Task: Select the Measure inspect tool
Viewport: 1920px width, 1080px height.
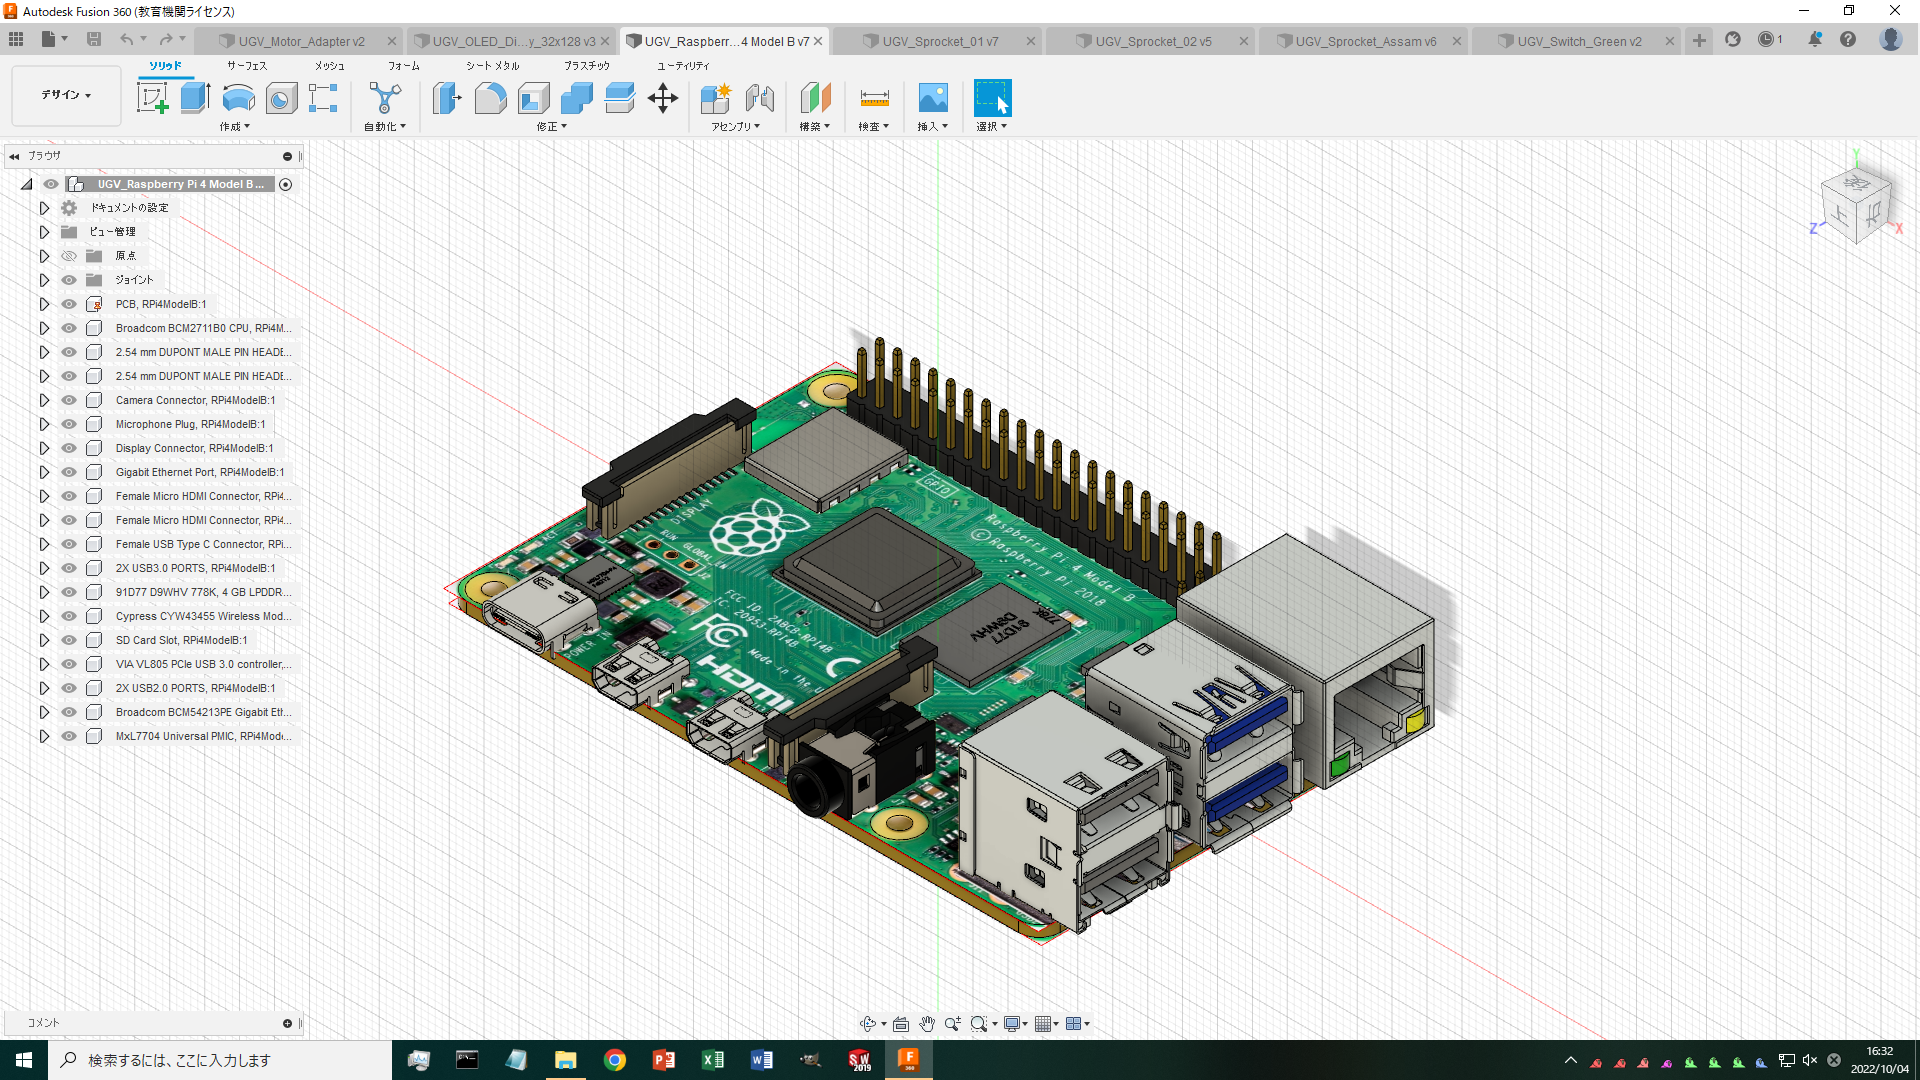Action: 874,98
